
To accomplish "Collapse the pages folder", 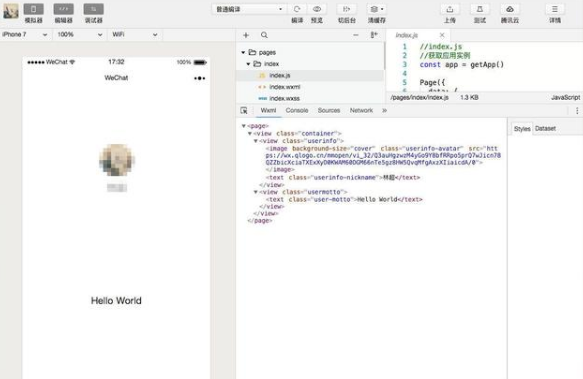I will (x=243, y=52).
